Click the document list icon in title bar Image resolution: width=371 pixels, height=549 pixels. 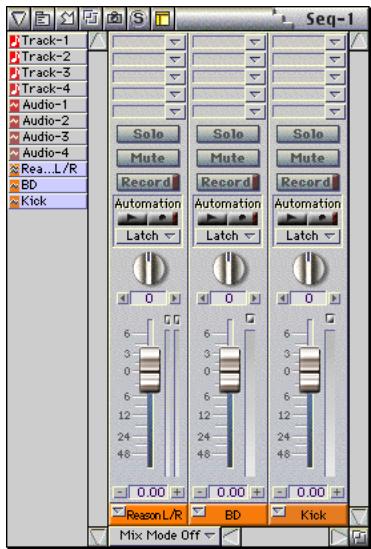click(x=43, y=19)
